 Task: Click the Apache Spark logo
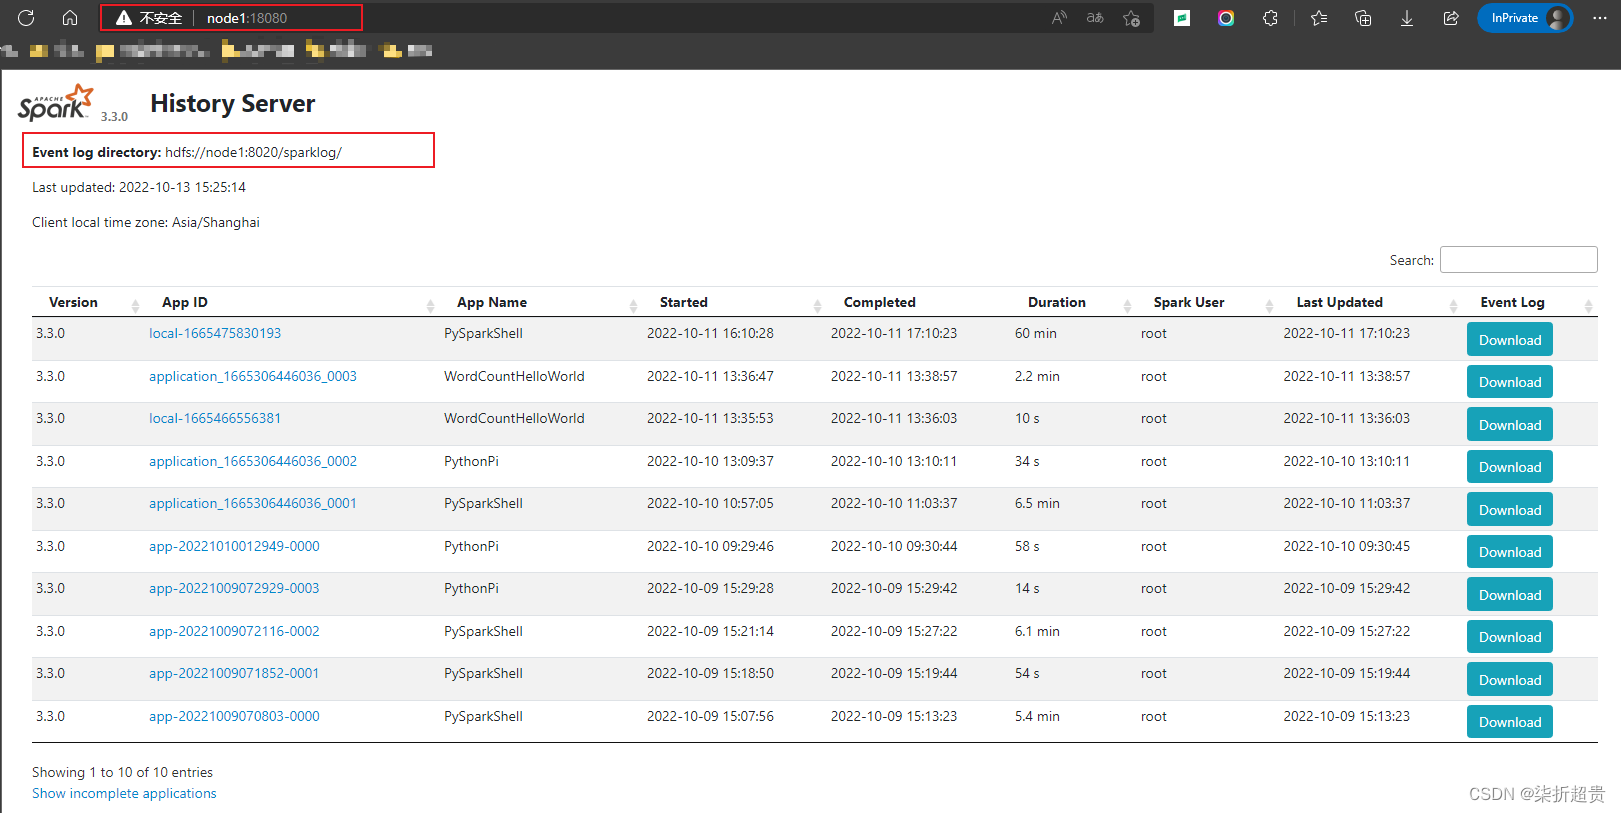[x=56, y=103]
